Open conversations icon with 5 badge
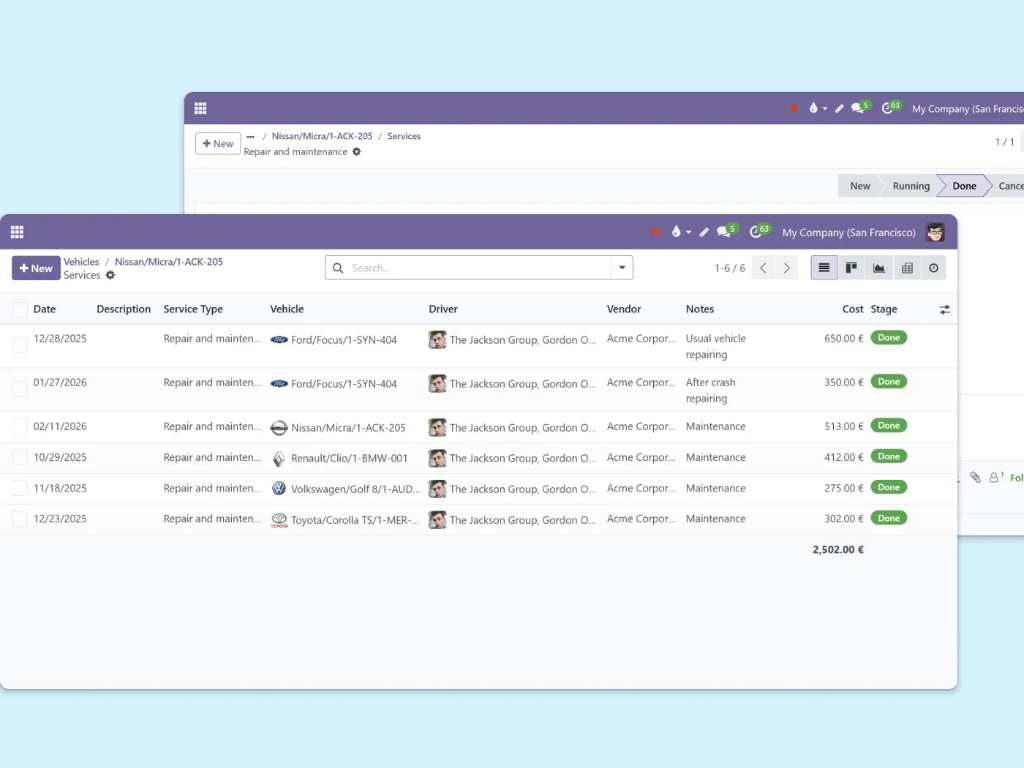Image resolution: width=1024 pixels, height=768 pixels. tap(725, 232)
